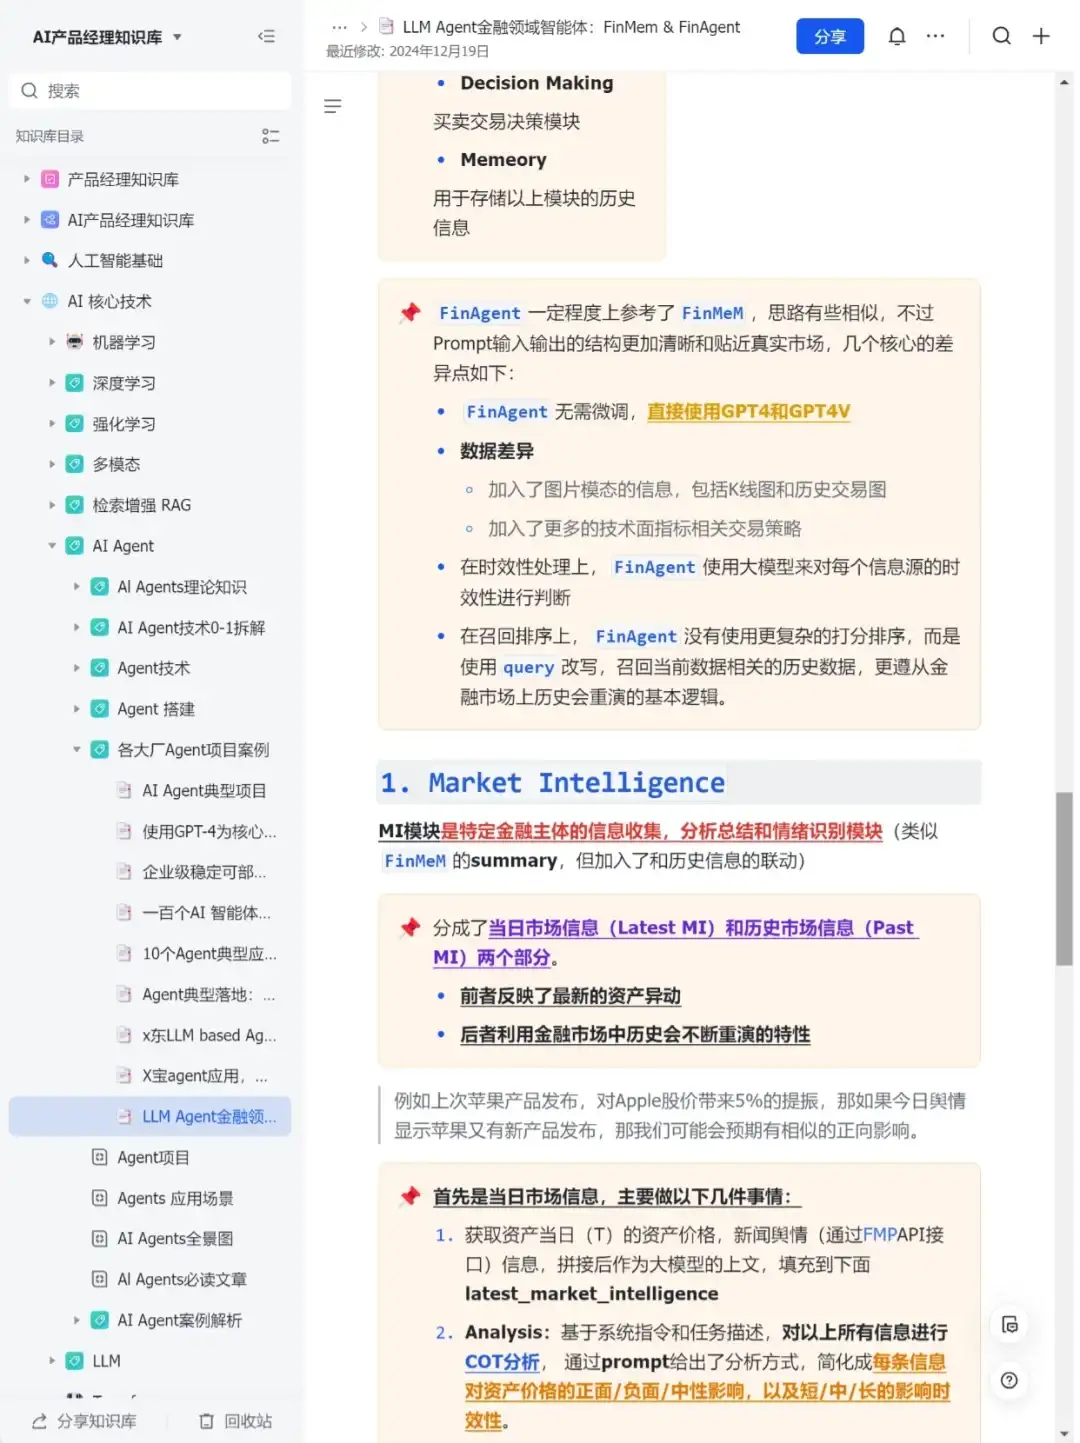This screenshot has height=1443, width=1080.
Task: Click the search magnifier in the top bar
Action: (1002, 35)
